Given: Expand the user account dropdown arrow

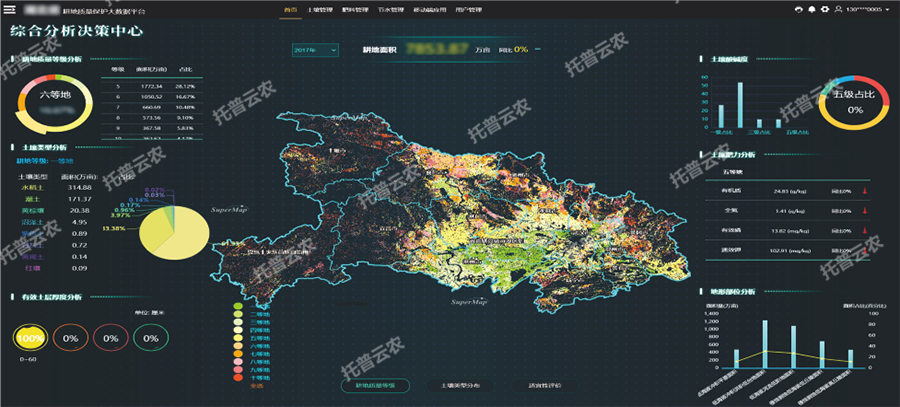Looking at the screenshot, I should point(889,10).
